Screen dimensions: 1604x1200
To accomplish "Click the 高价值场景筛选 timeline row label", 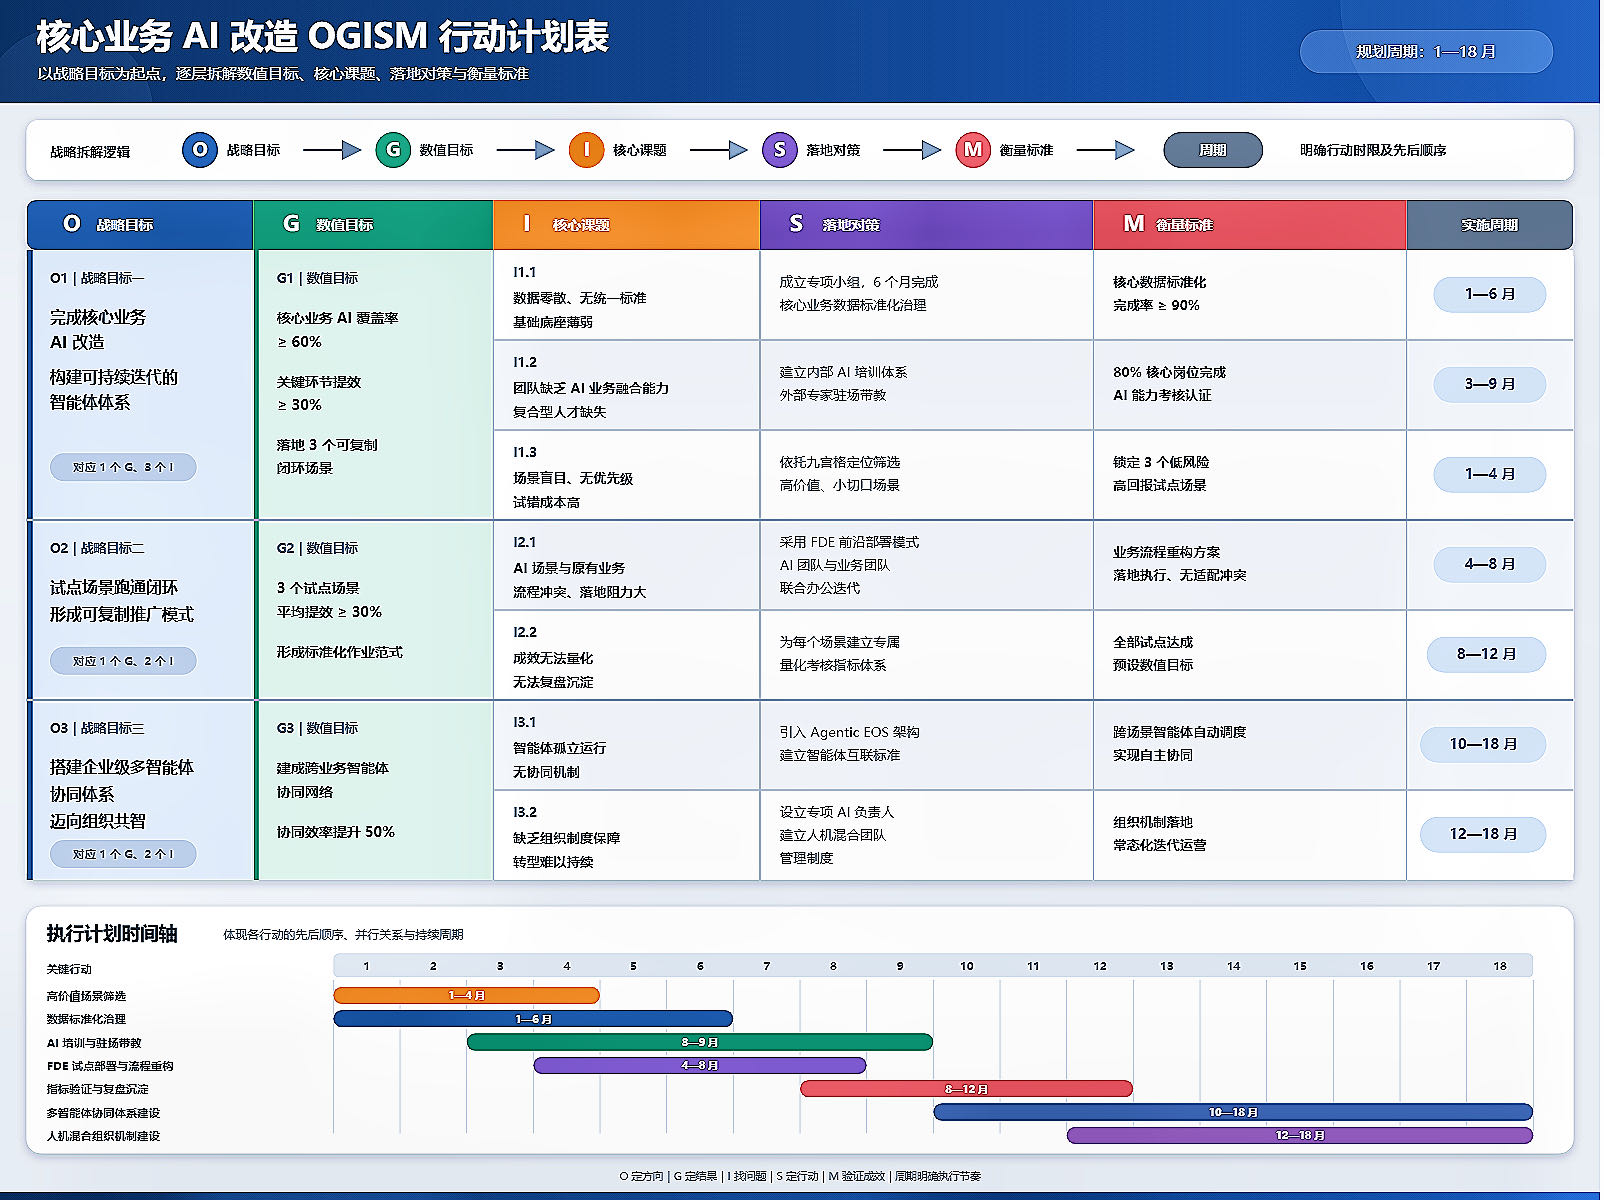I will 86,996.
